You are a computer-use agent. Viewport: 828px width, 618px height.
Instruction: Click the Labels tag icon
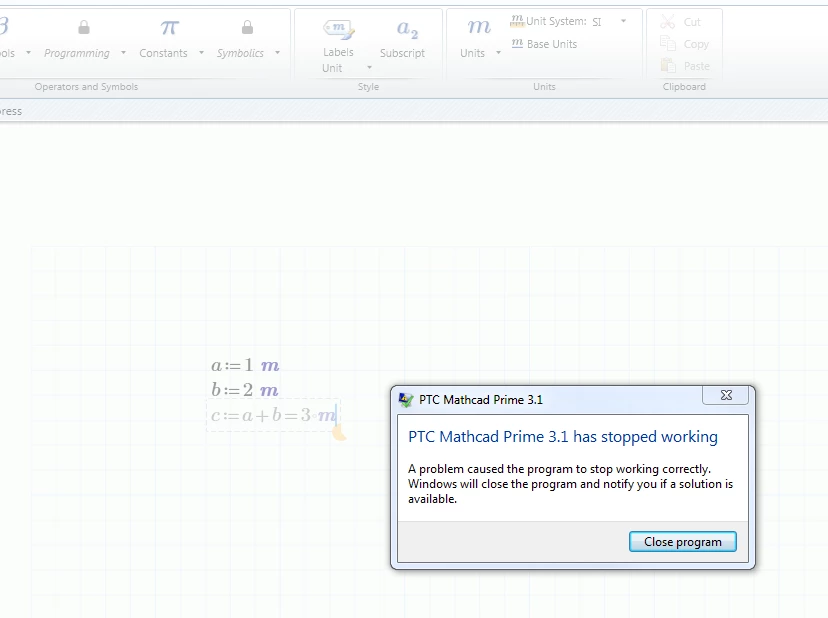pos(338,29)
